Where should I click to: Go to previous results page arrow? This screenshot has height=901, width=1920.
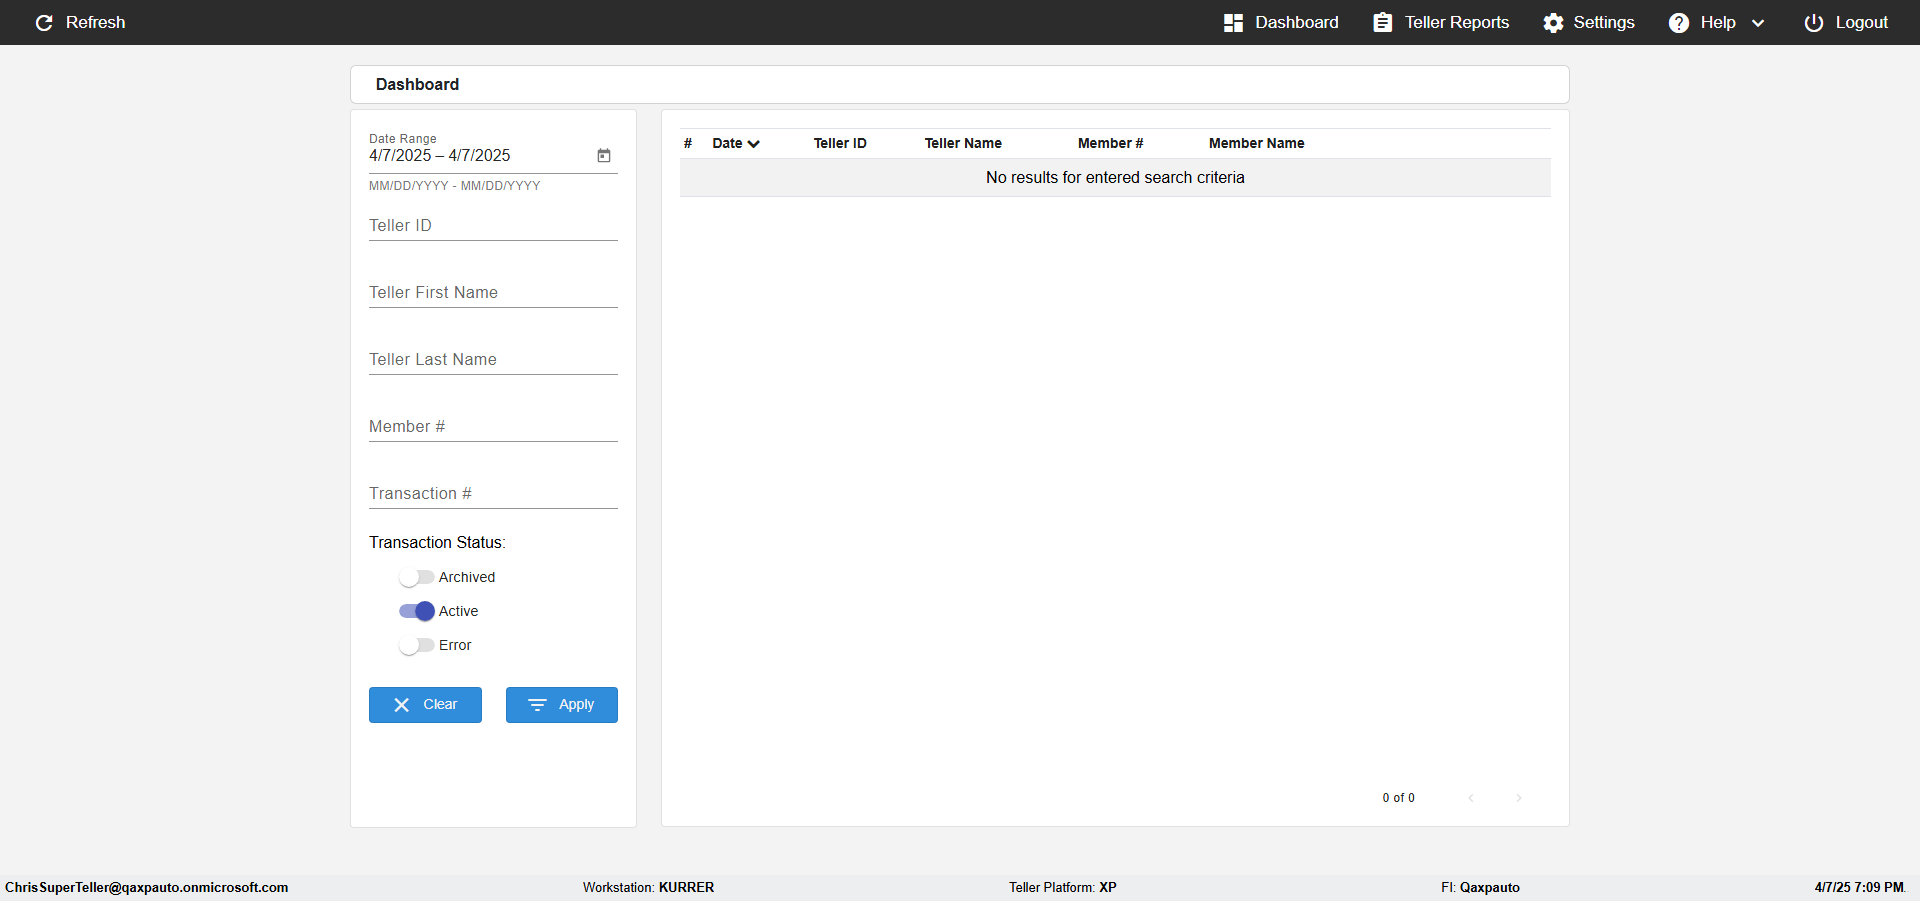(x=1471, y=798)
